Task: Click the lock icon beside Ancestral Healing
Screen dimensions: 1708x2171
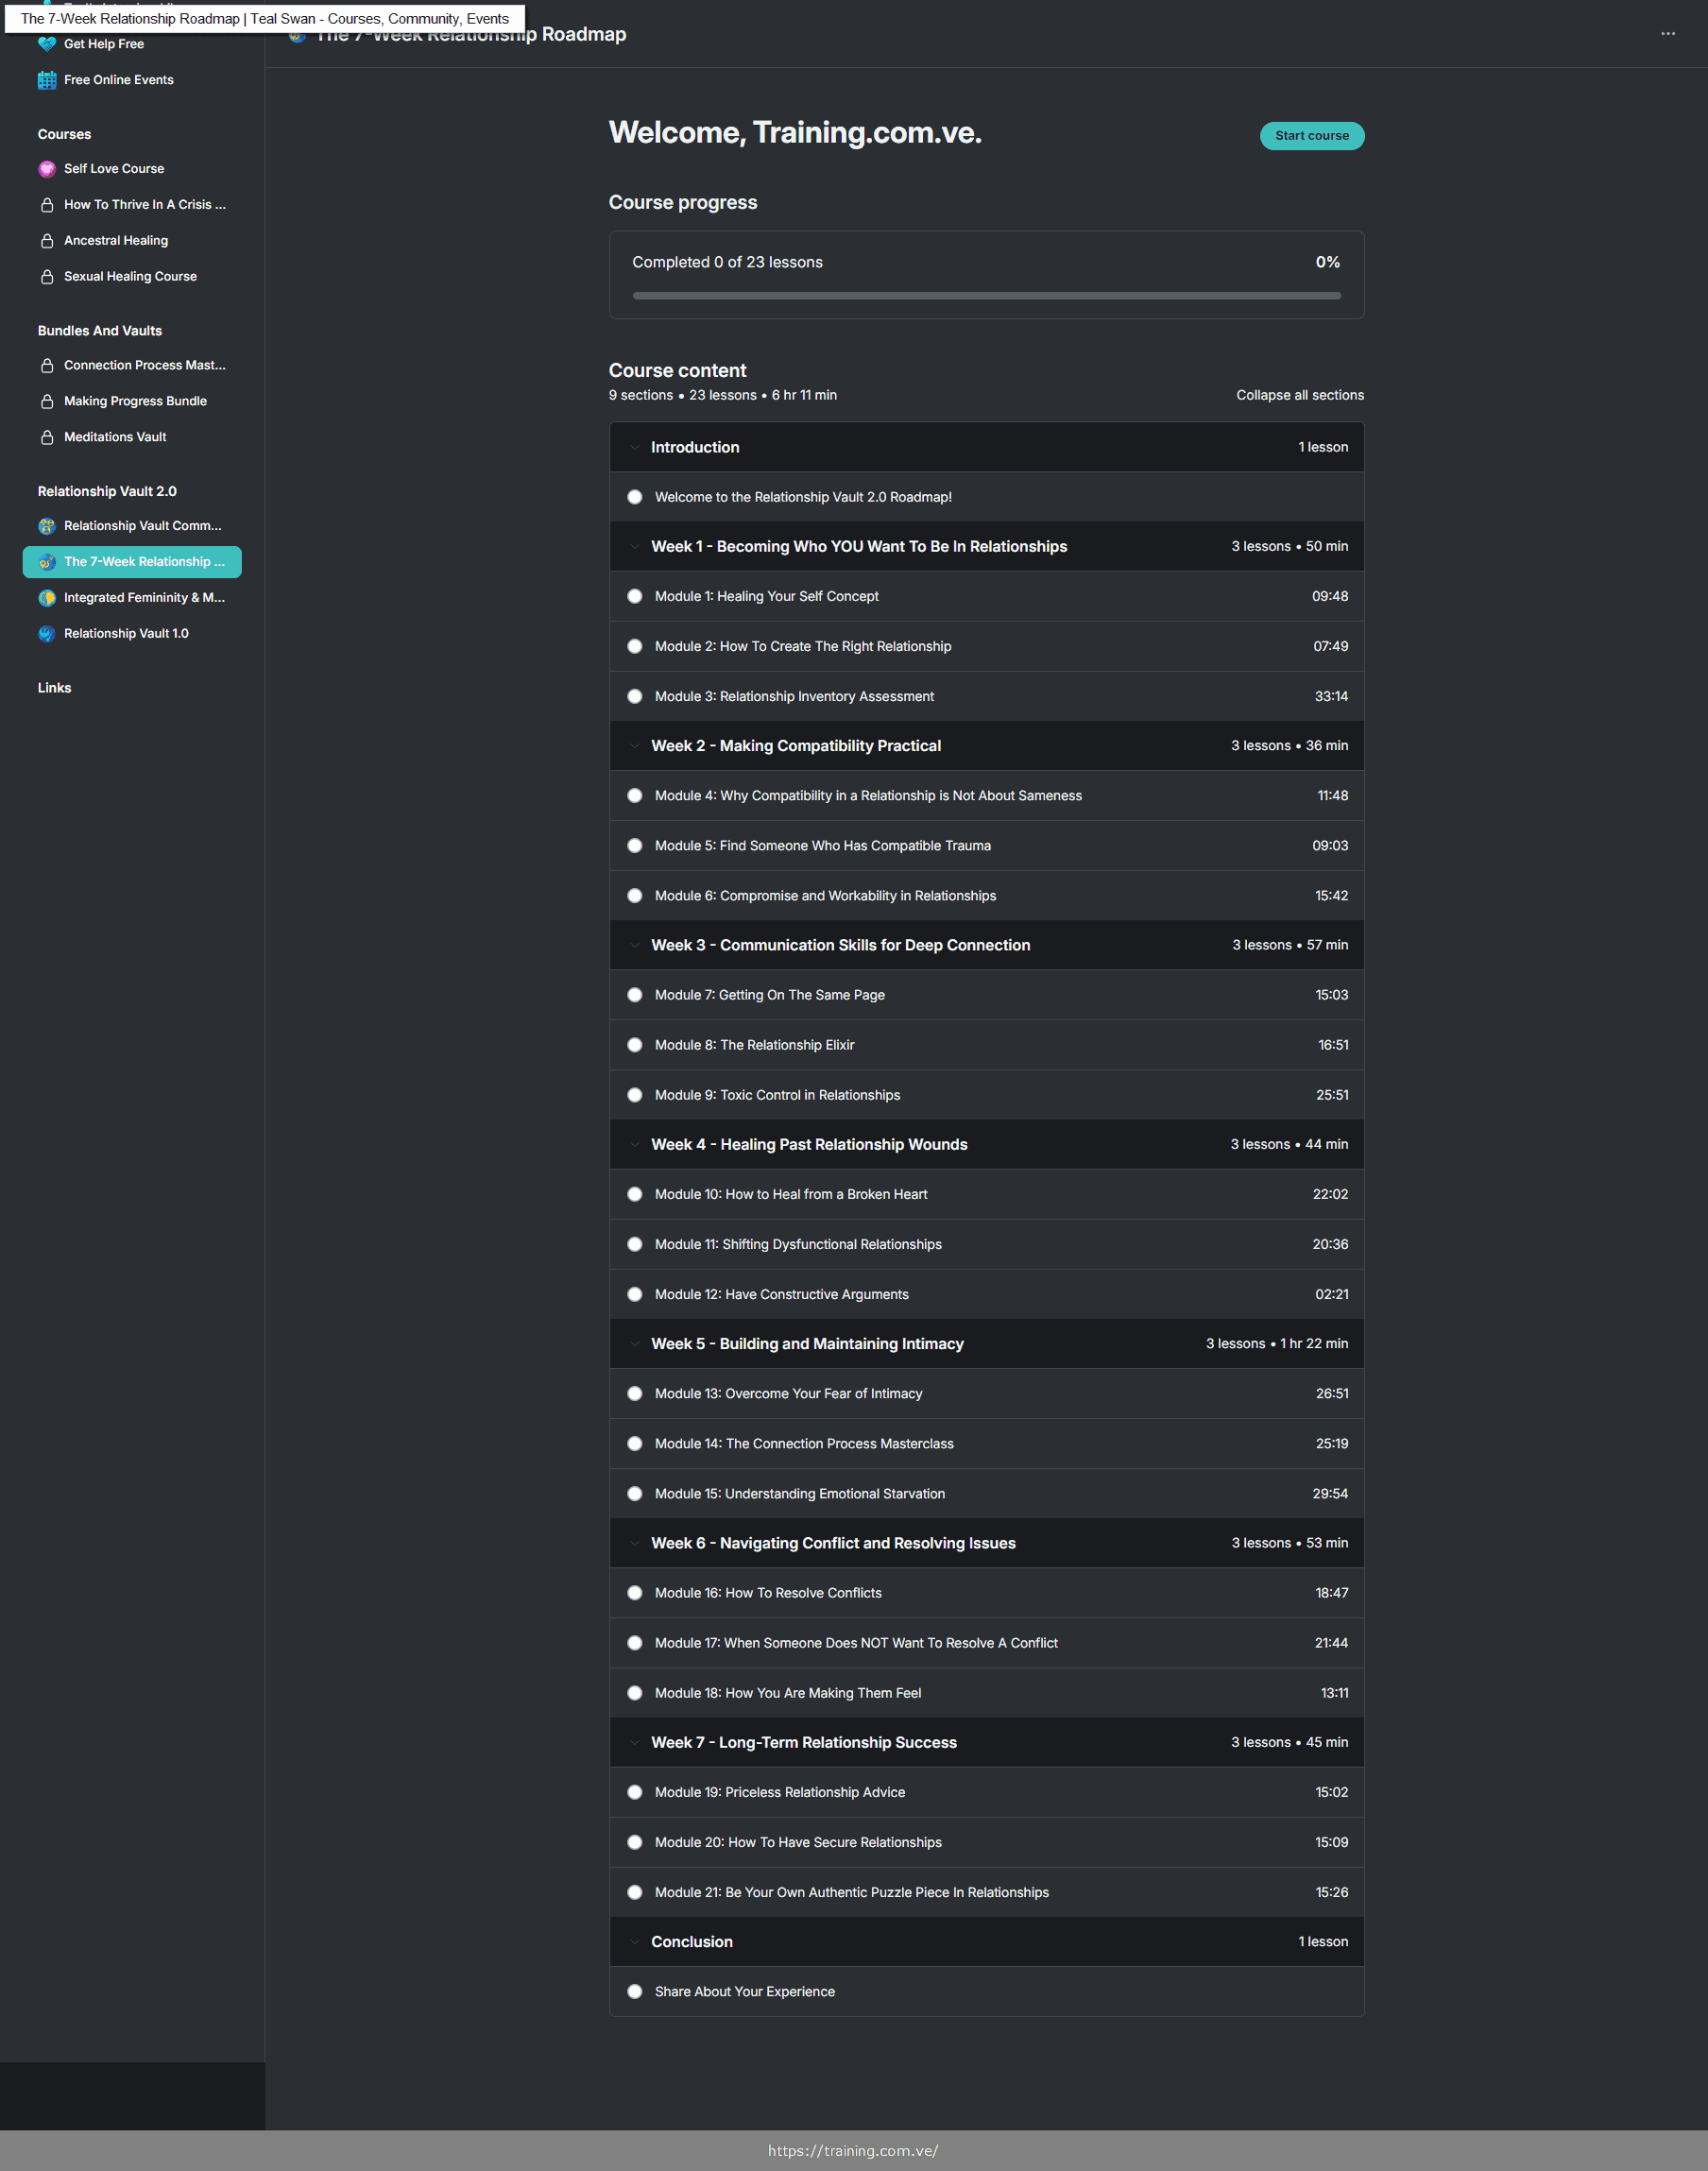Action: [x=46, y=241]
